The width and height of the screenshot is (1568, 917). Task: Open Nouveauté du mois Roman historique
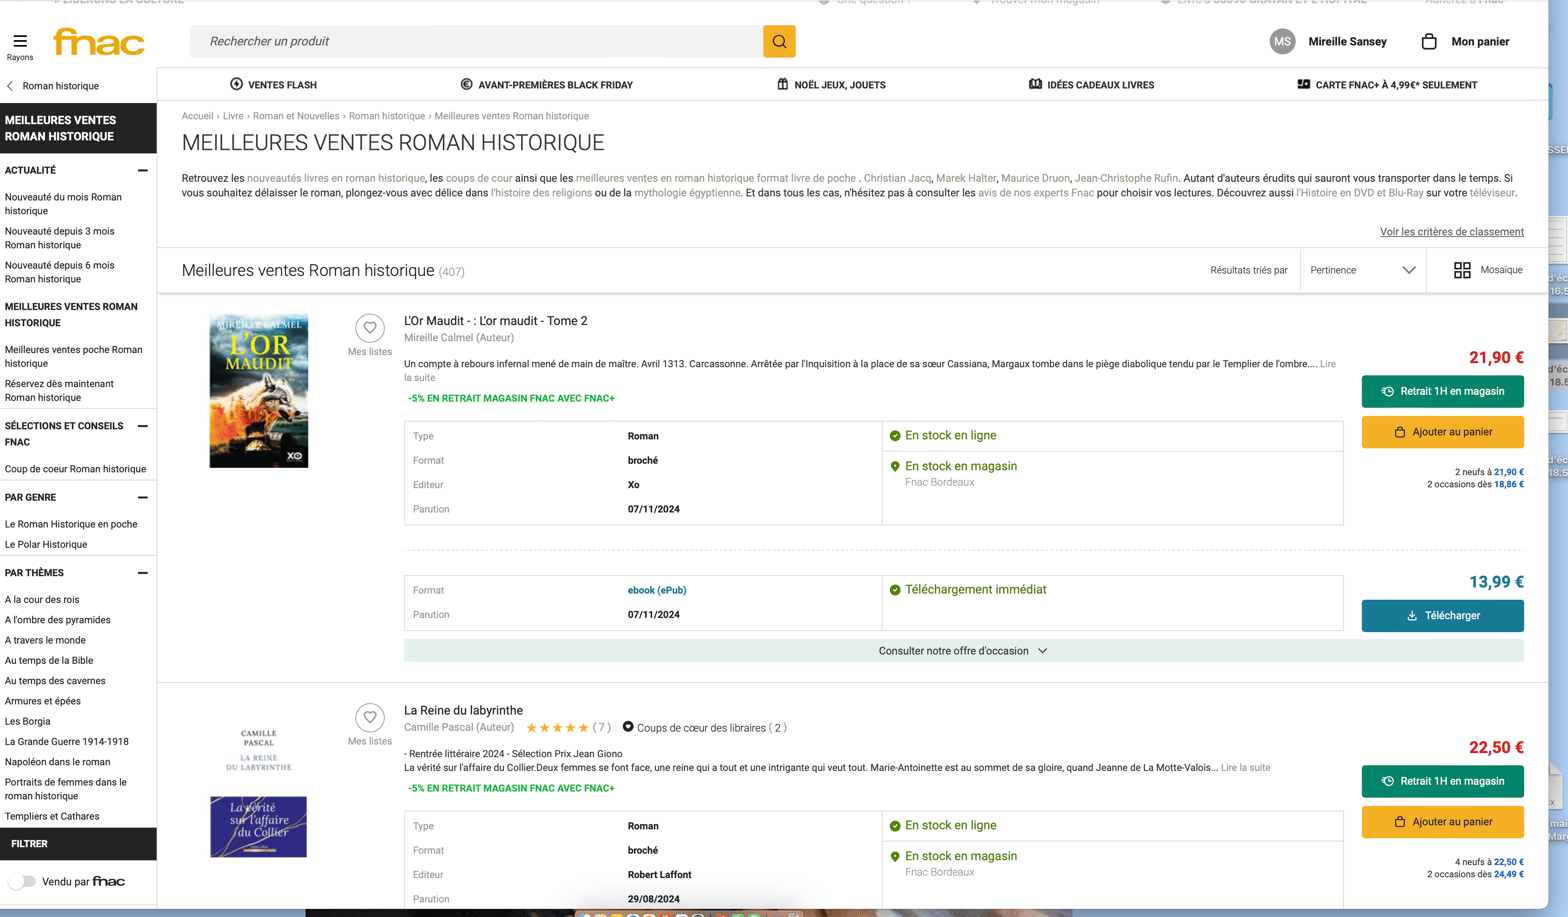tap(63, 204)
